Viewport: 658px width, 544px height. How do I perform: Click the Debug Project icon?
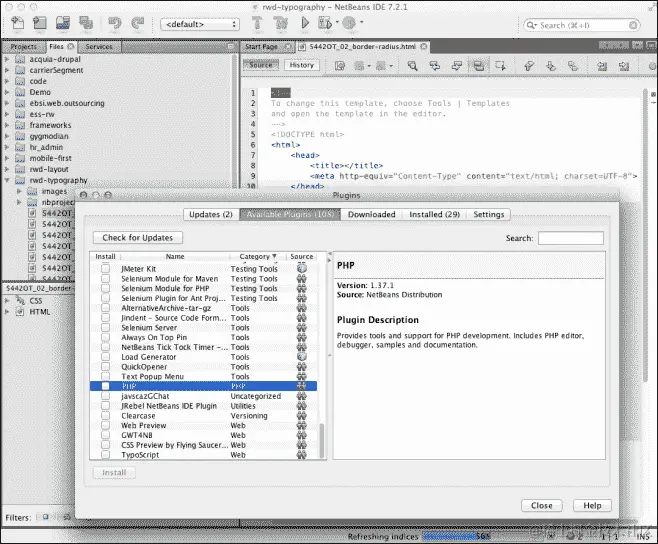pyautogui.click(x=325, y=24)
